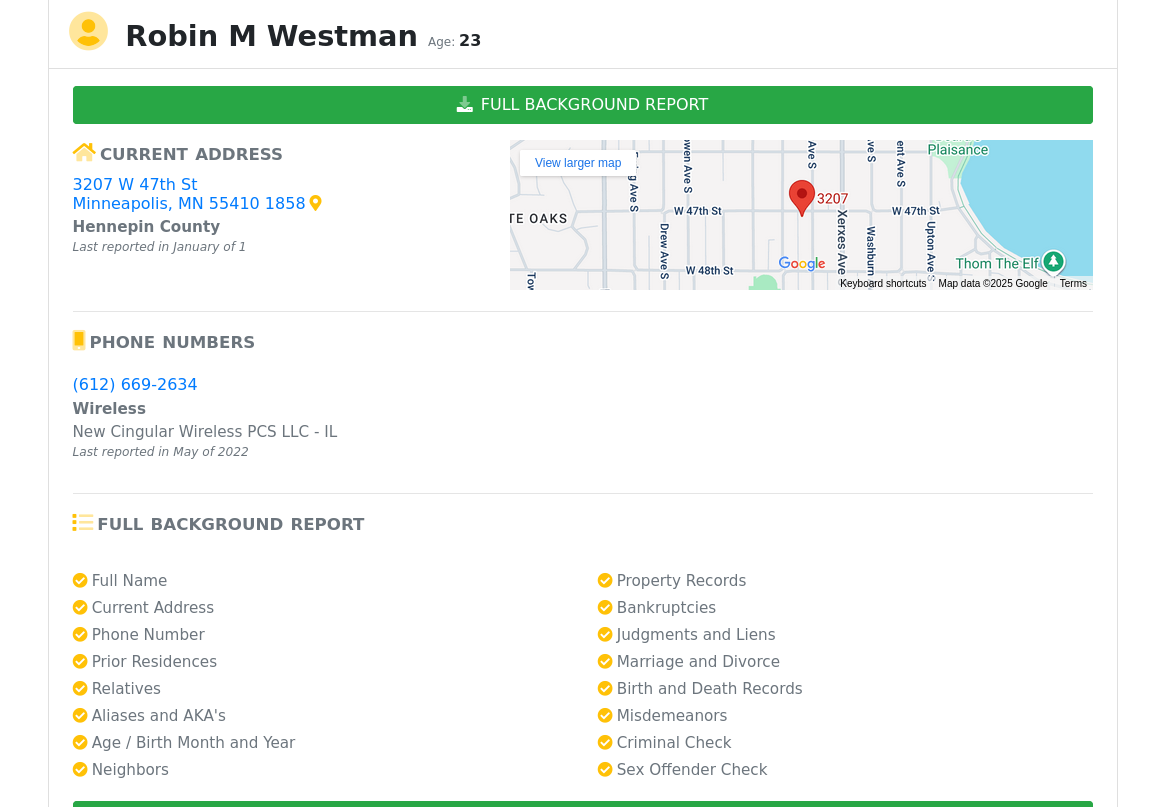Click the Wireless phone type label
Image resolution: width=1156 pixels, height=807 pixels.
109,408
